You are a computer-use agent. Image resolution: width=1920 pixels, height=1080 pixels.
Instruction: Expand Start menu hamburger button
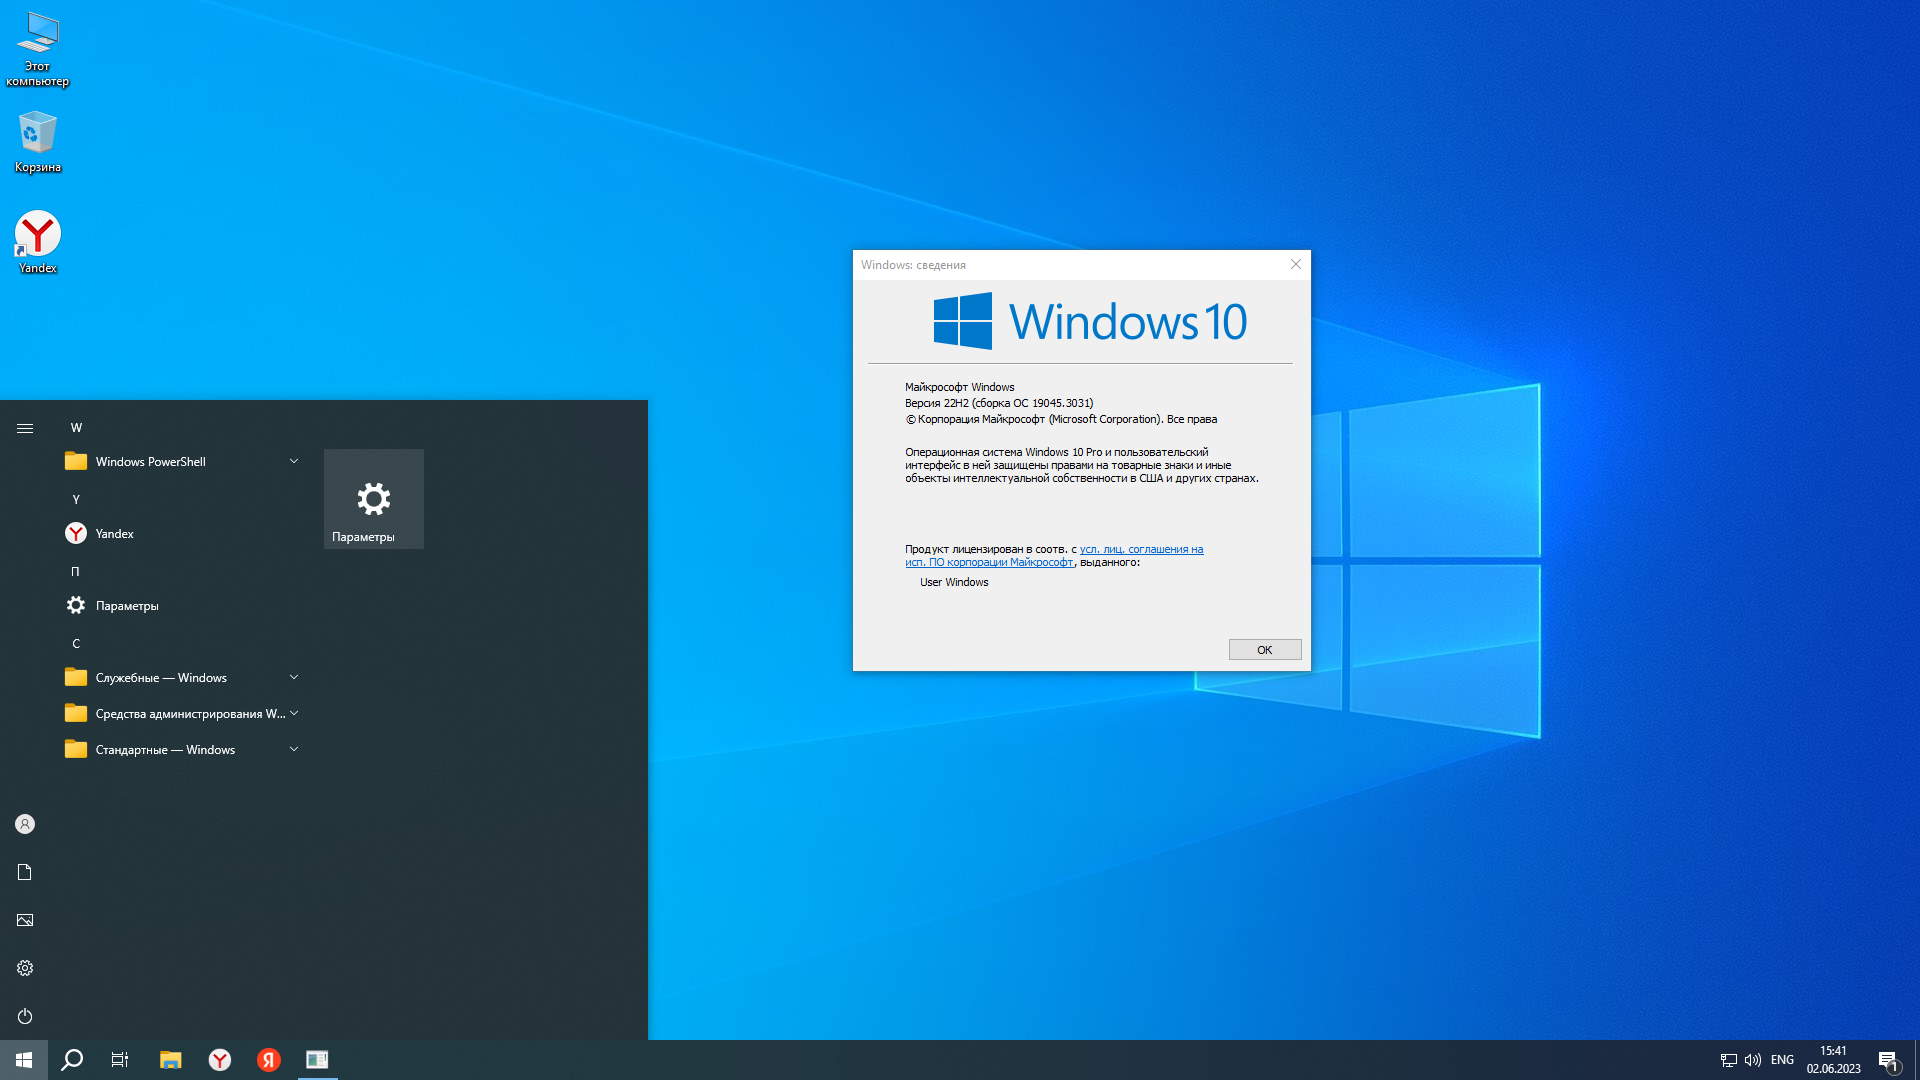25,428
